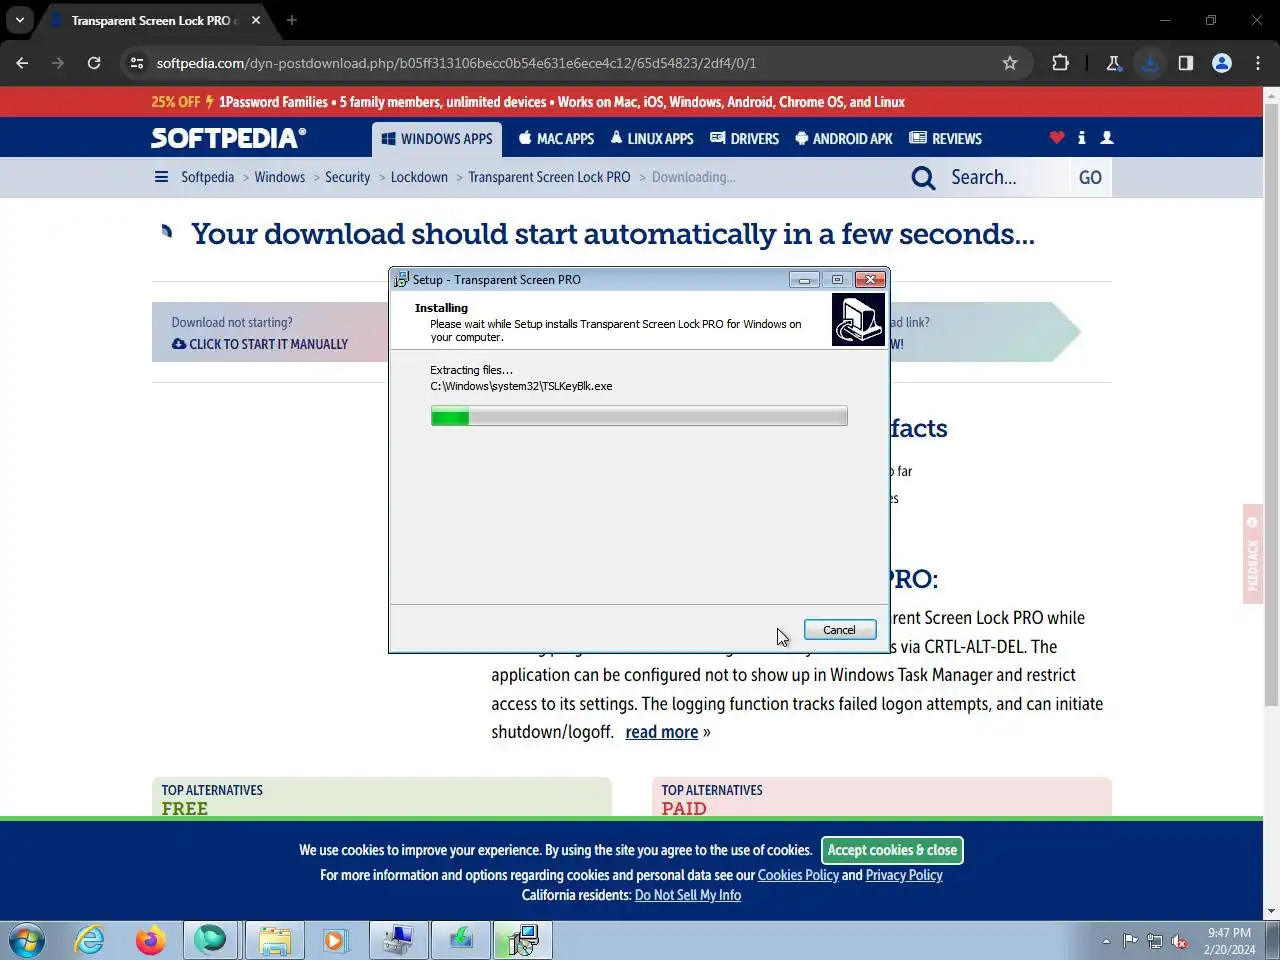1280x960 pixels.
Task: Click the GO search button
Action: [1090, 177]
